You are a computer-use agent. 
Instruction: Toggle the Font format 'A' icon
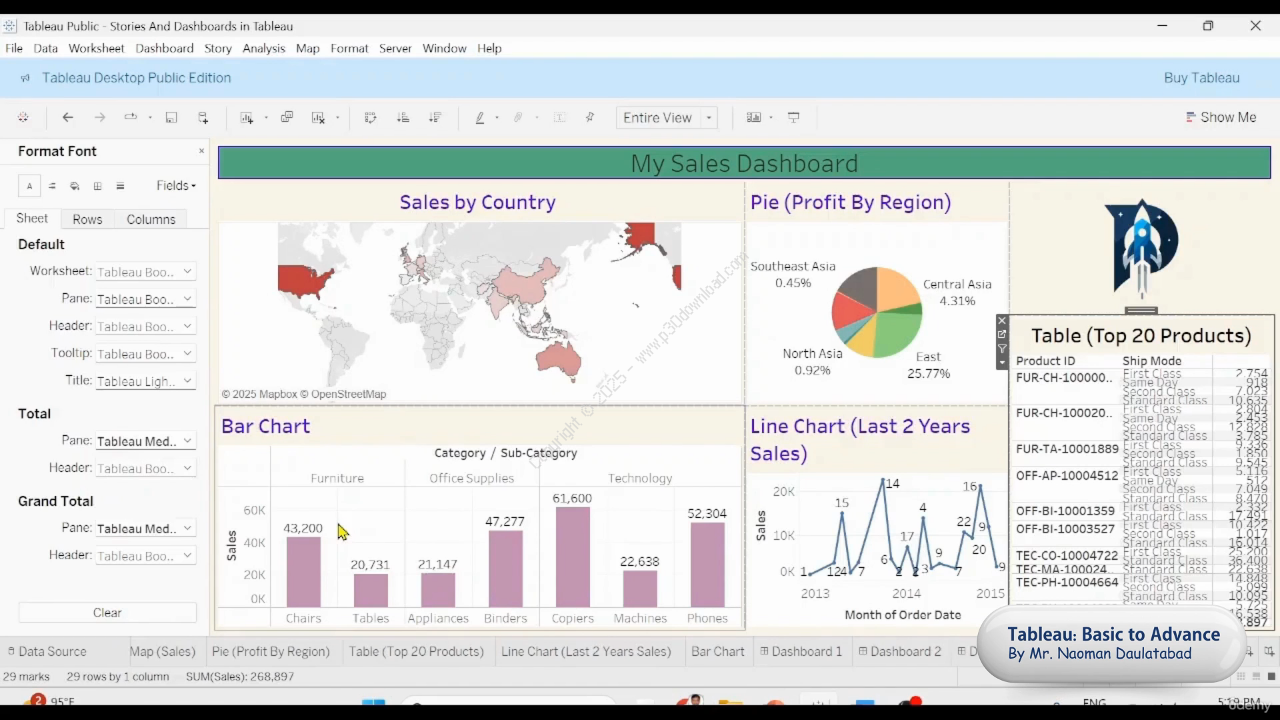click(x=29, y=186)
